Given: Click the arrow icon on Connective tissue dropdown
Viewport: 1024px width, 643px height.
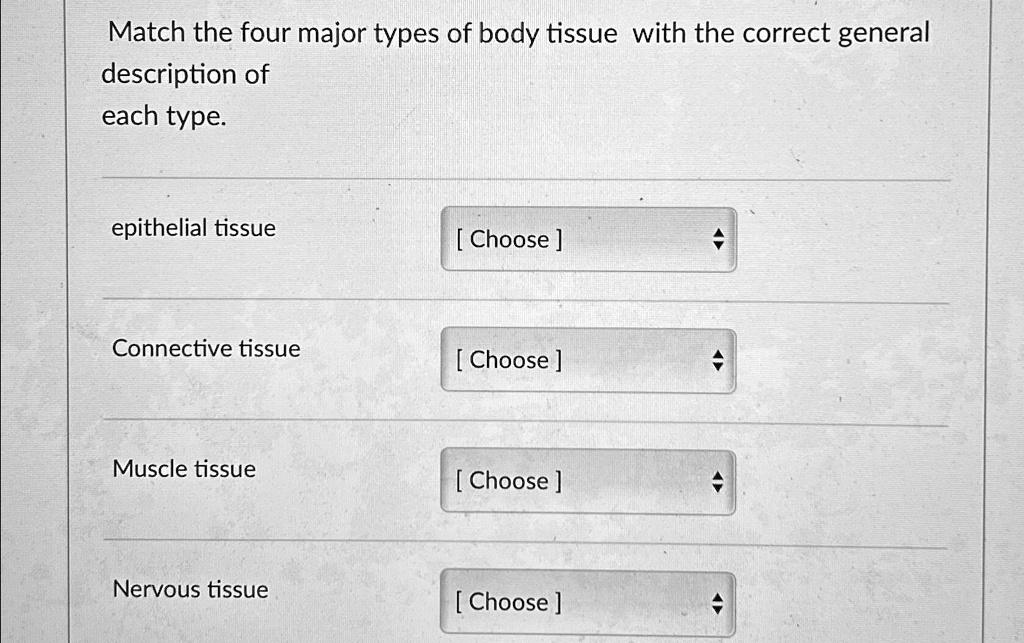Looking at the screenshot, I should coord(717,360).
